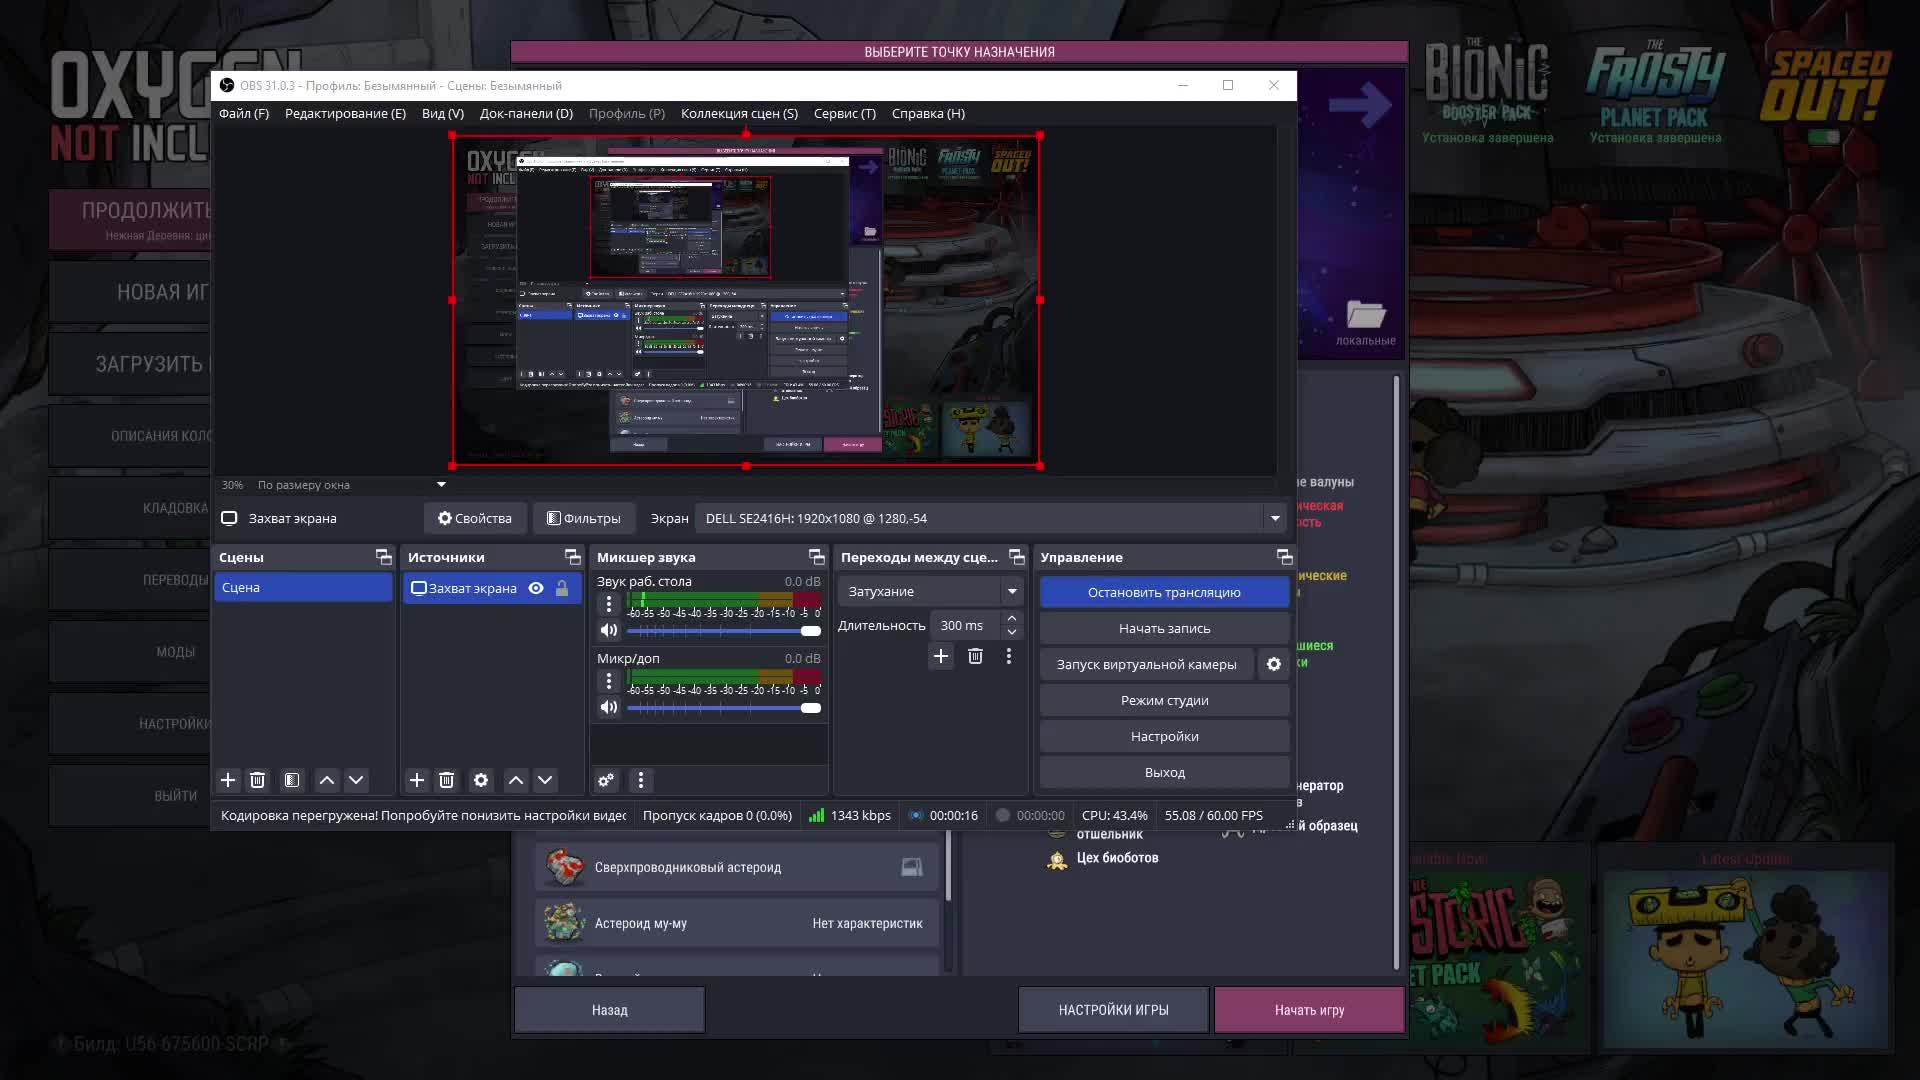This screenshot has height=1080, width=1920.
Task: Select Астероид му-му in game list
Action: (x=737, y=923)
